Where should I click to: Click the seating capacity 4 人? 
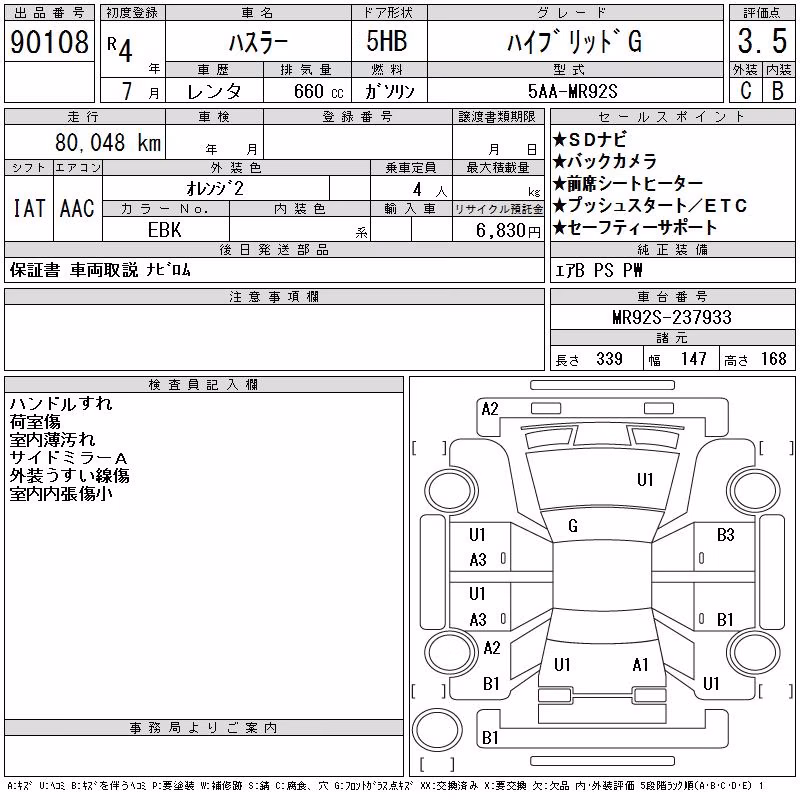tap(430, 190)
